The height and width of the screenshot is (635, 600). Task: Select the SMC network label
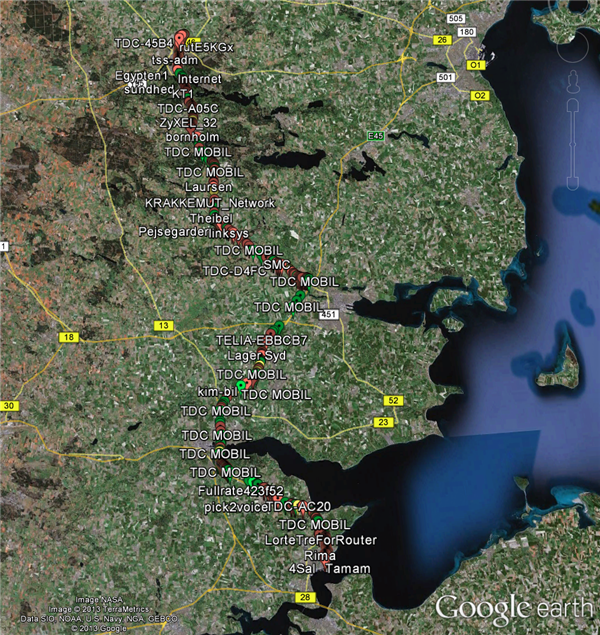point(277,265)
